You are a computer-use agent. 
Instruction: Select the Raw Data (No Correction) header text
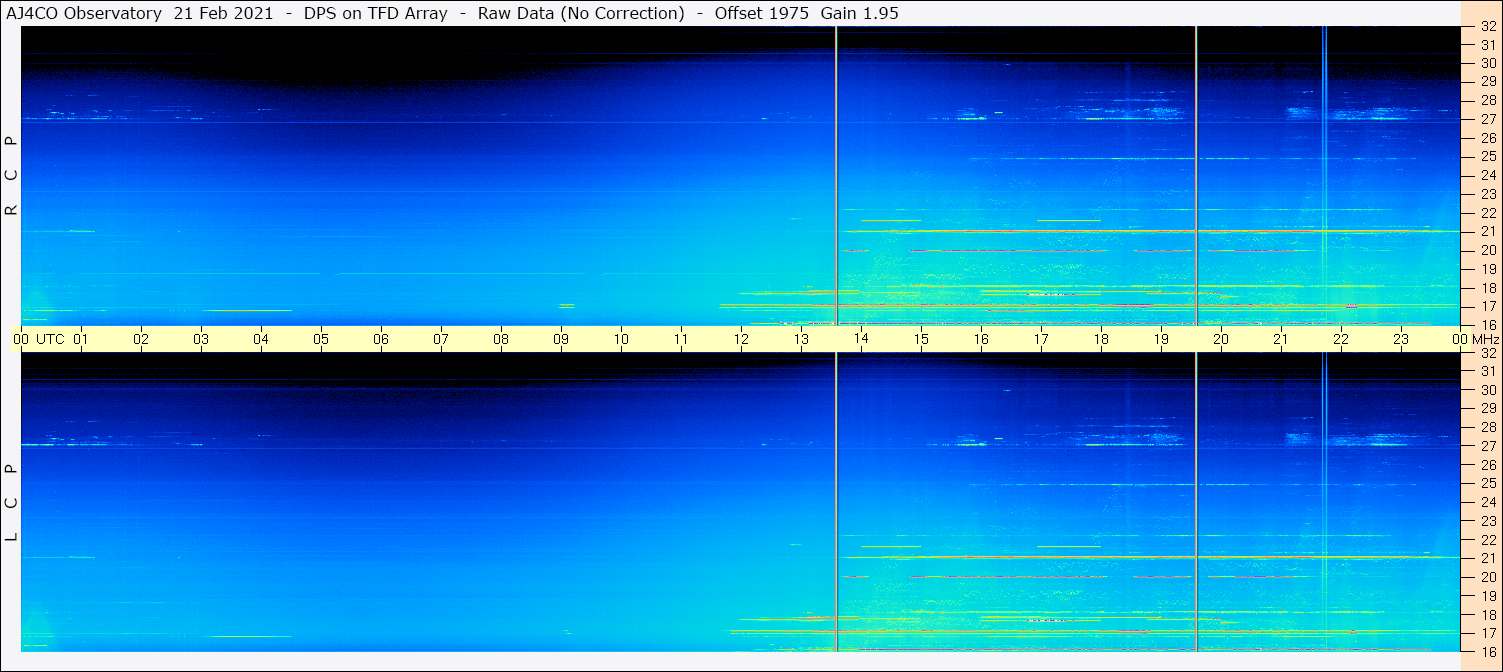[x=581, y=13]
